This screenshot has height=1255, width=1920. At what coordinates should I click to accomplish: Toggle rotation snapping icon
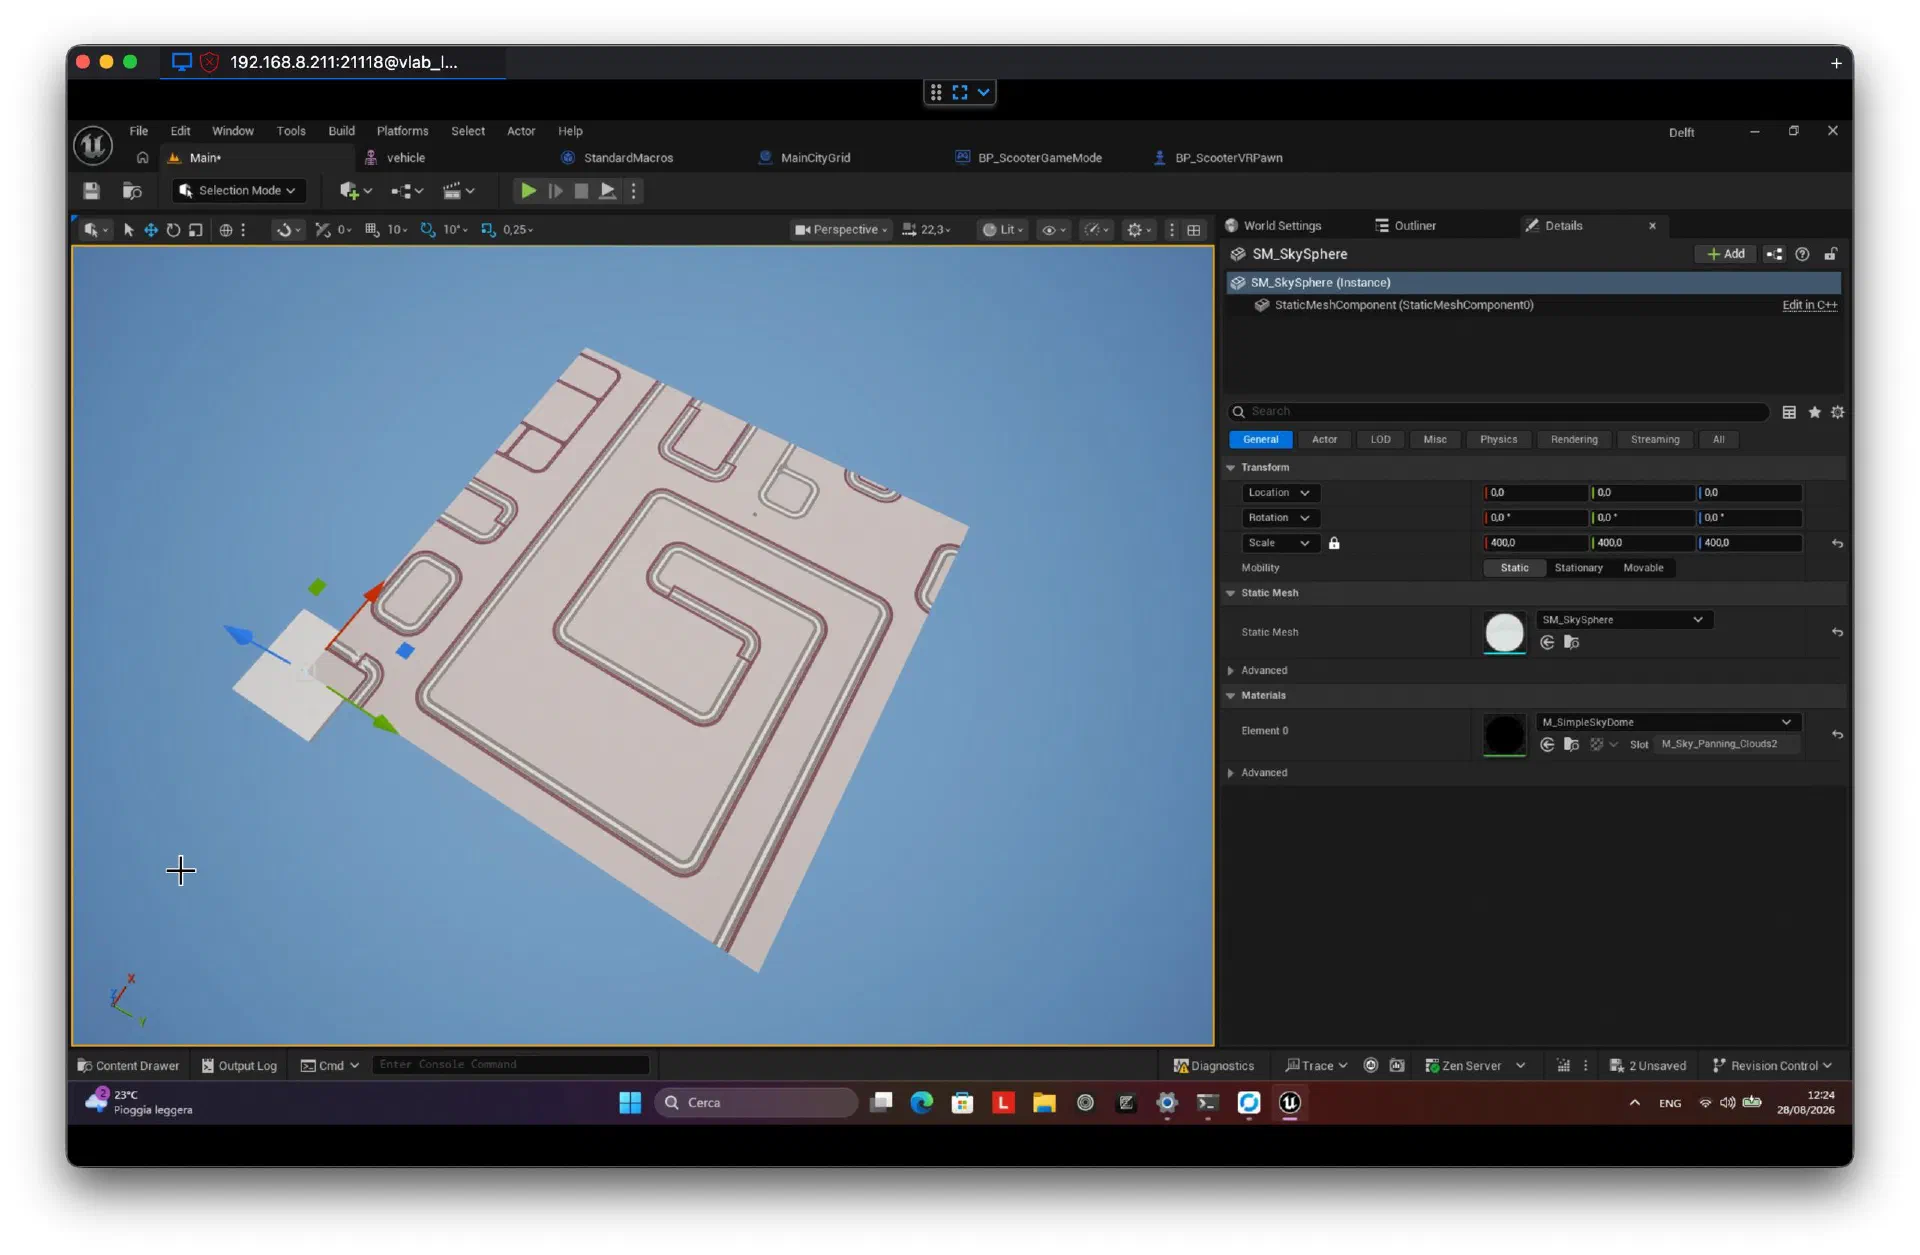(428, 229)
